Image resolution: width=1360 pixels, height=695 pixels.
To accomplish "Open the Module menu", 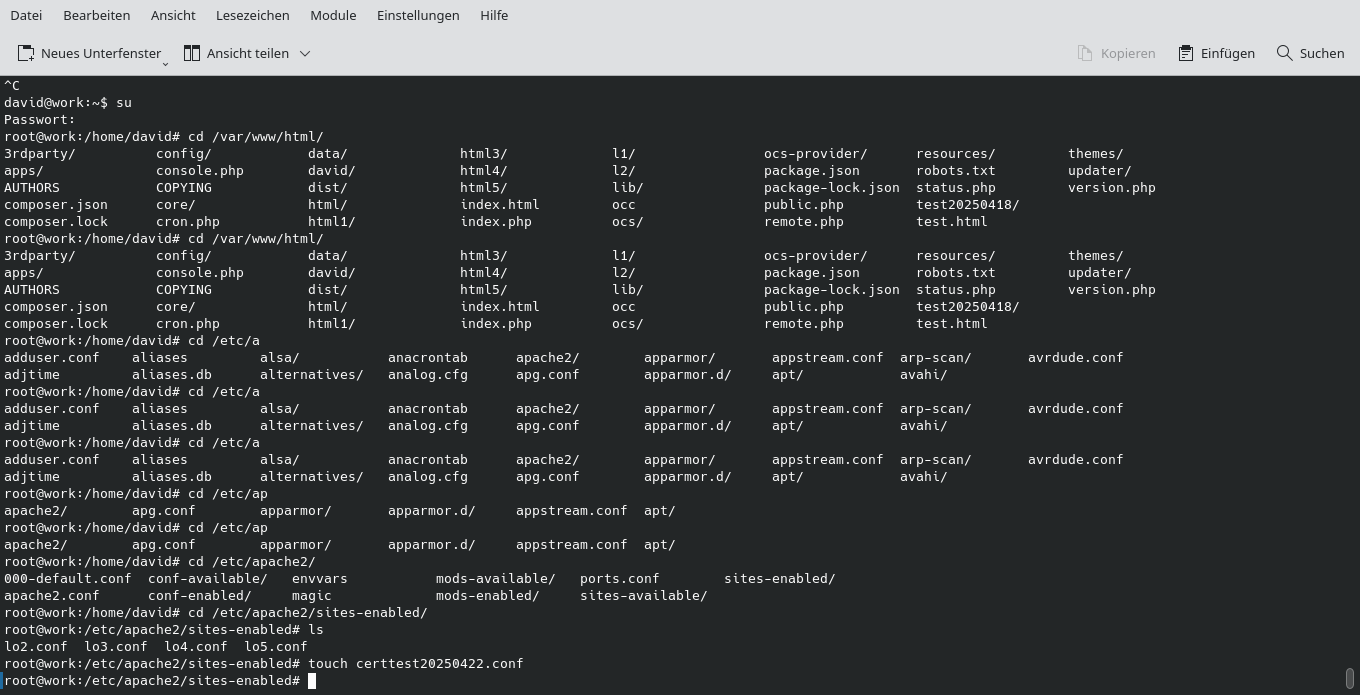I will coord(333,15).
